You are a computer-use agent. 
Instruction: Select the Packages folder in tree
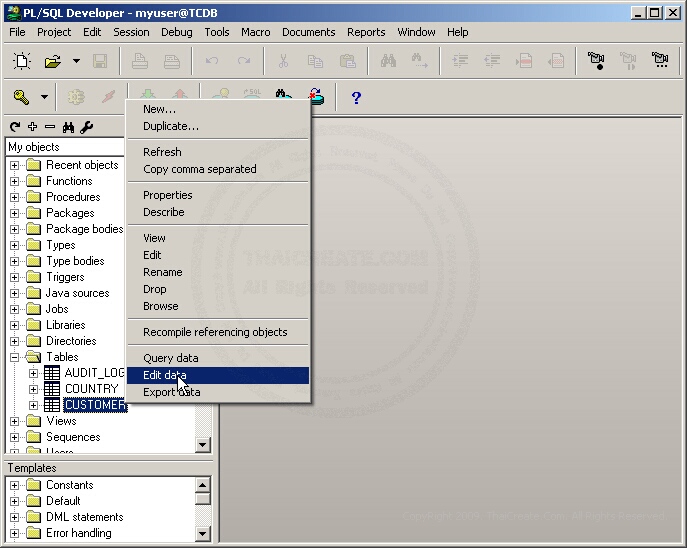(70, 213)
